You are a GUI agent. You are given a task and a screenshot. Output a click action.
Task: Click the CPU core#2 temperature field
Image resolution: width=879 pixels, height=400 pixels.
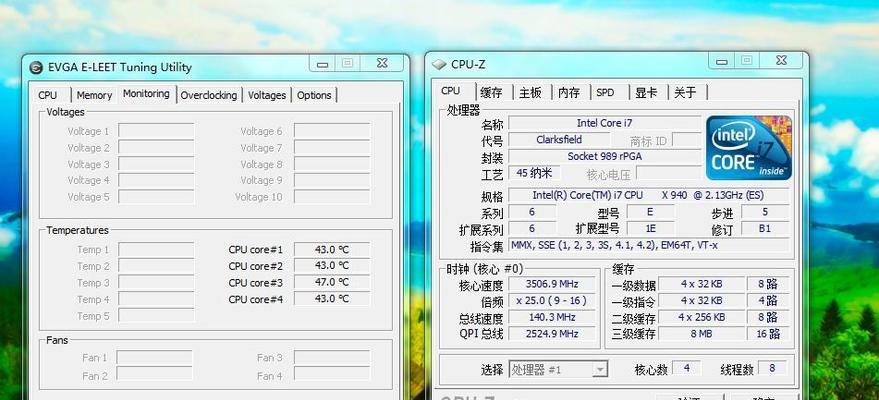pyautogui.click(x=332, y=266)
